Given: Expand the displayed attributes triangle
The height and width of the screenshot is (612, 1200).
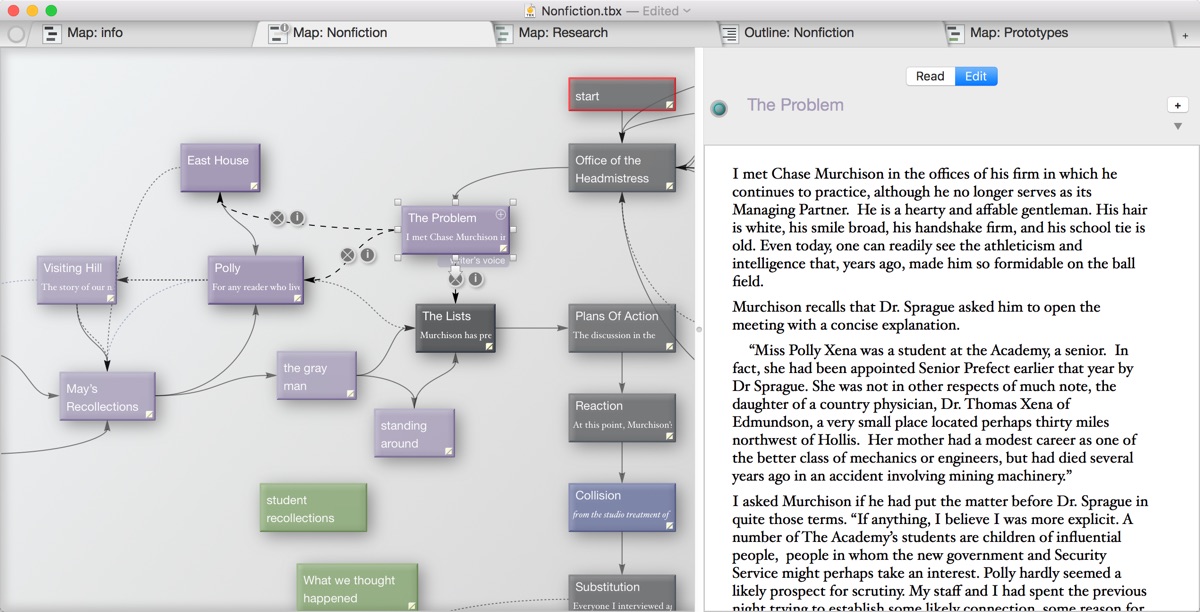Looking at the screenshot, I should click(1177, 127).
